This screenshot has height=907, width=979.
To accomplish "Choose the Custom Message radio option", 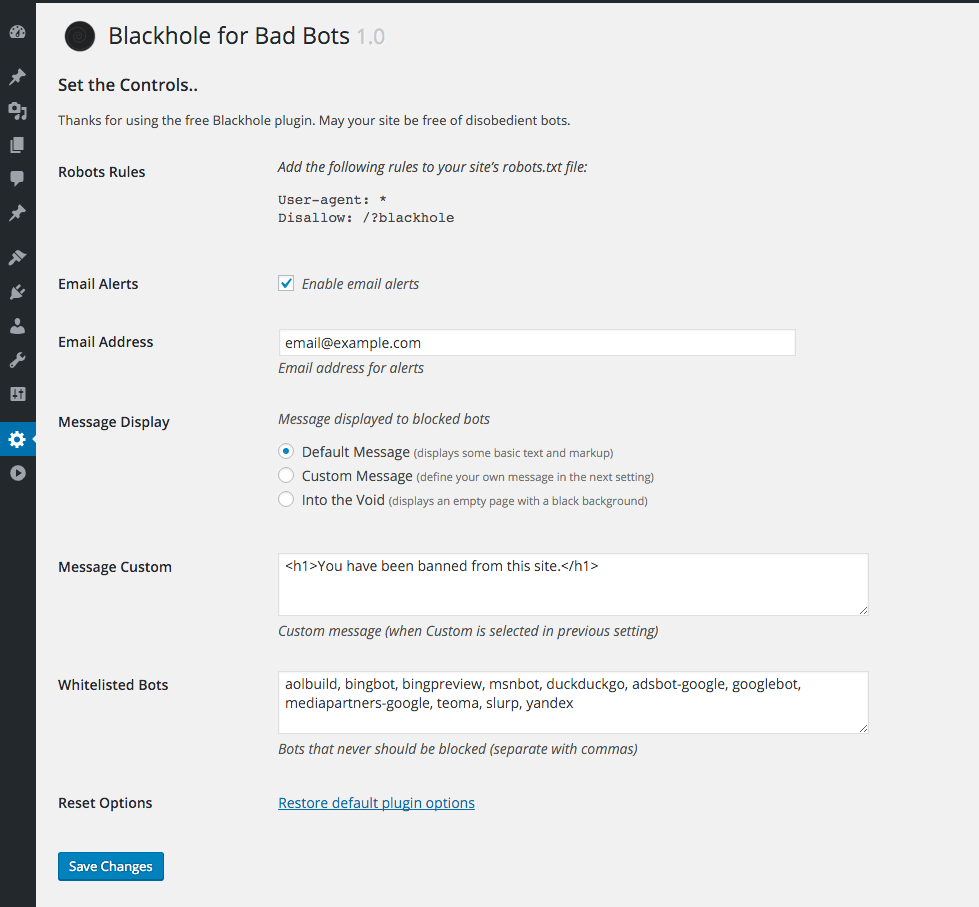I will 286,476.
